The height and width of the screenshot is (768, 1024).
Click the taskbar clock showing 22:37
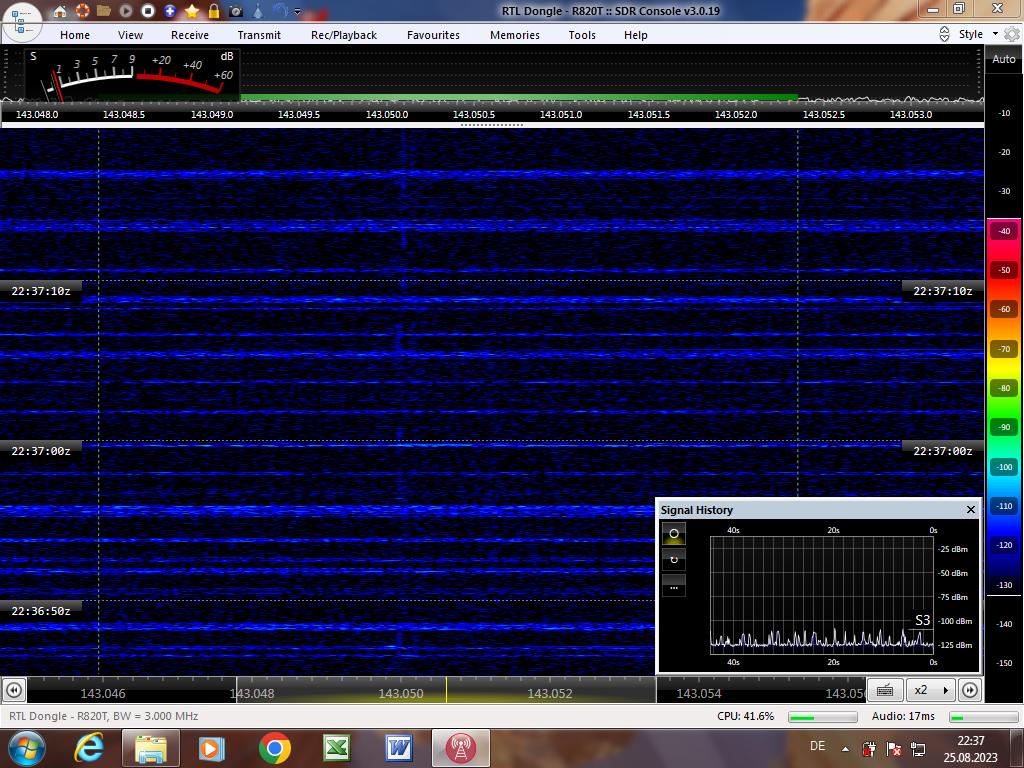[970, 748]
